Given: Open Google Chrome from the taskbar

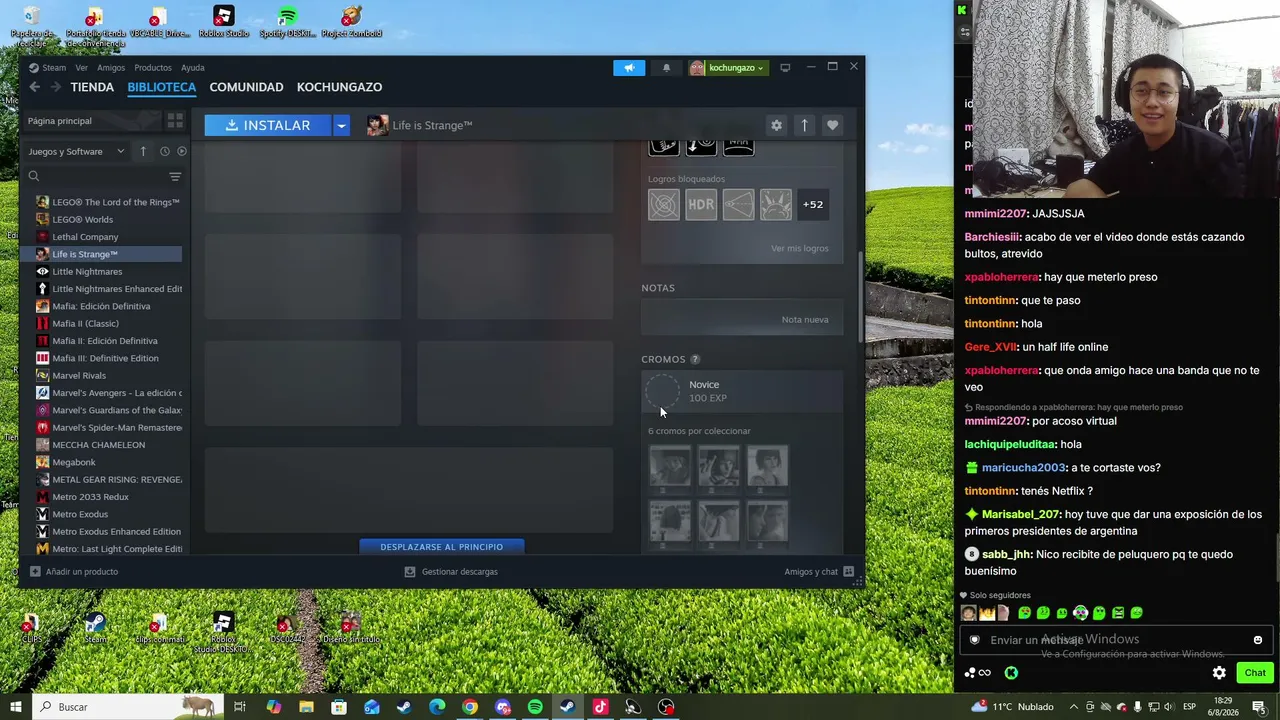Looking at the screenshot, I should coord(470,707).
